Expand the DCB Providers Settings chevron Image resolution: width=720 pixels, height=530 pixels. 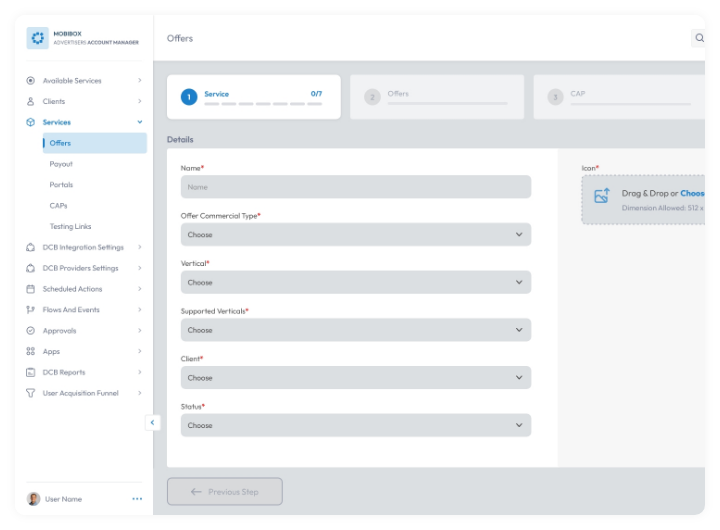140,268
